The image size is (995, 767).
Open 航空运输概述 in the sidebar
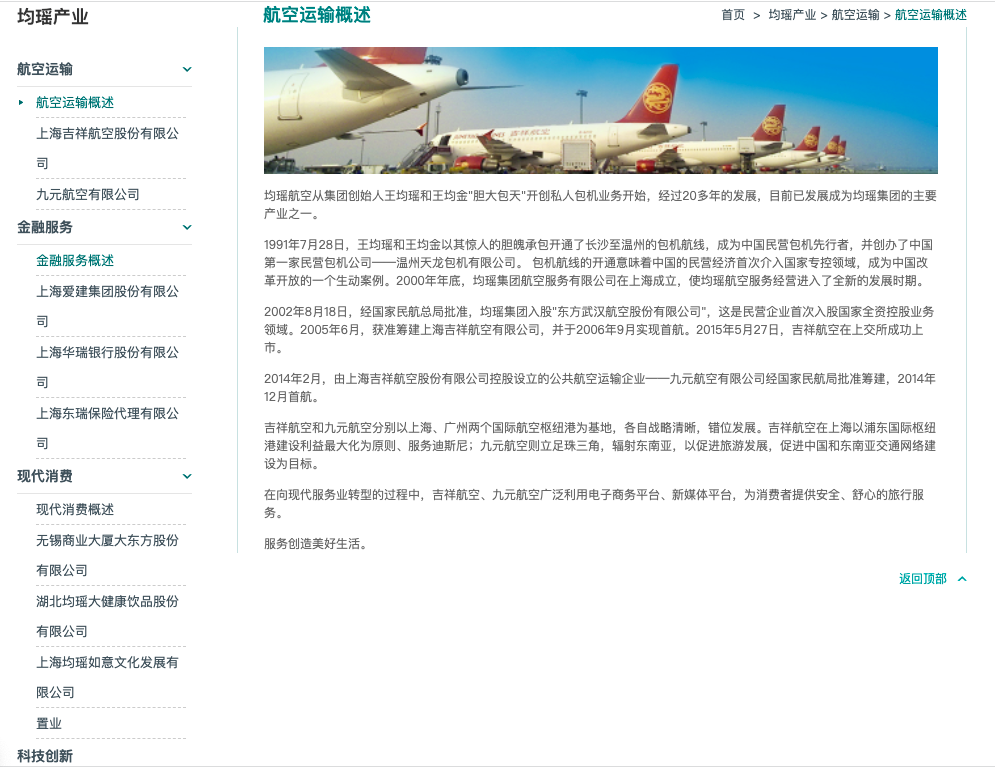coord(75,102)
